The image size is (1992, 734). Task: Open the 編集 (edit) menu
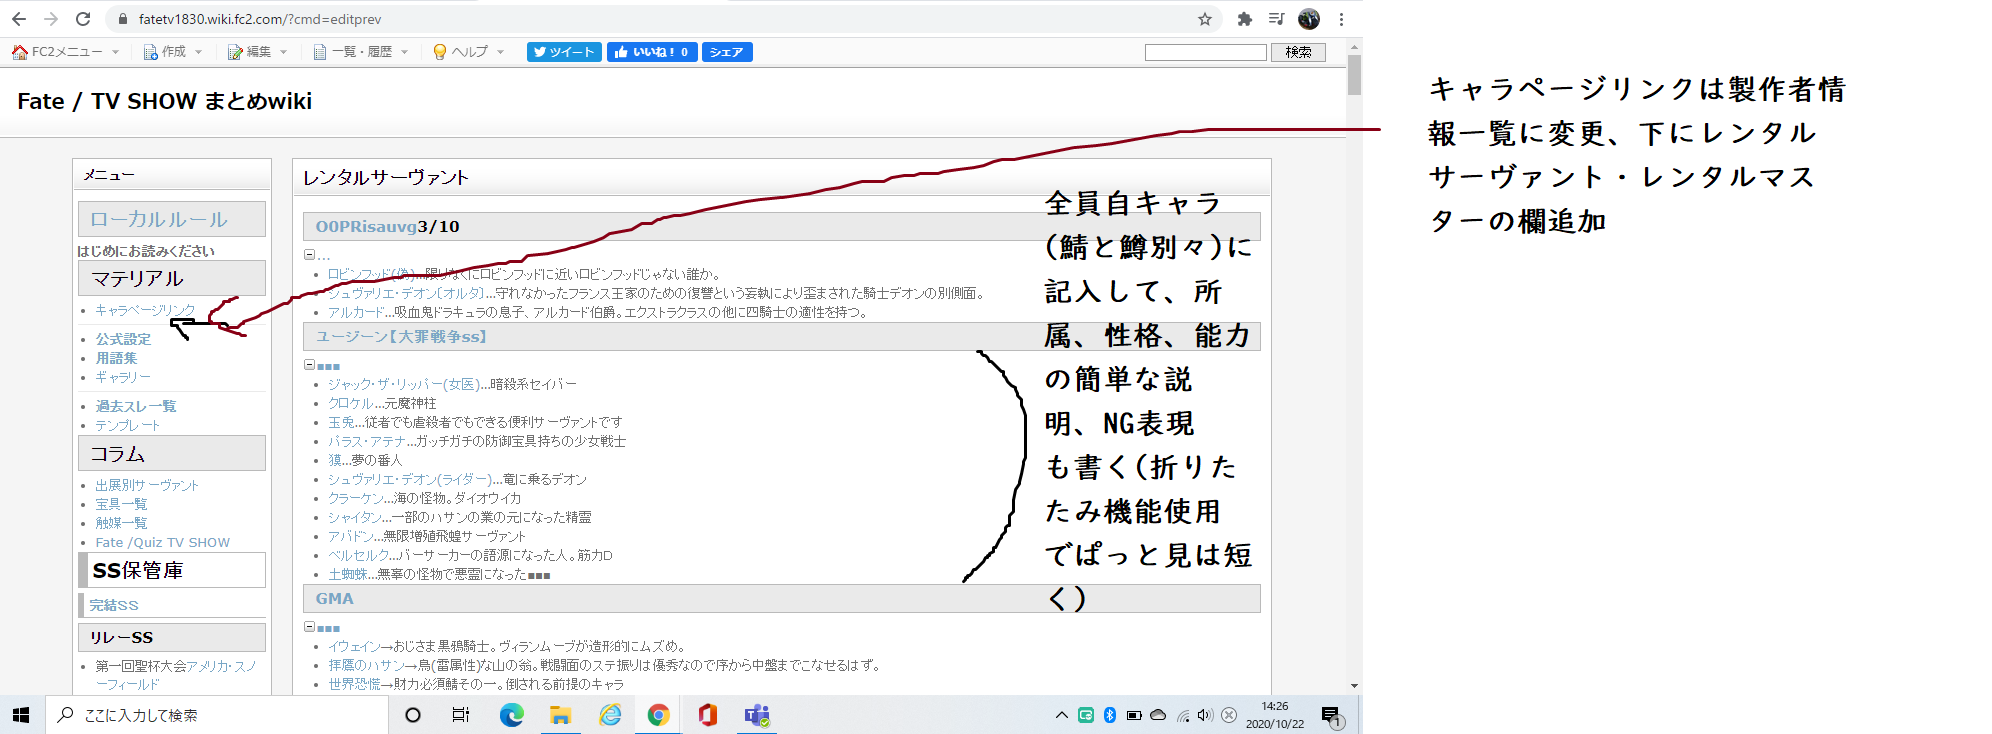[258, 52]
